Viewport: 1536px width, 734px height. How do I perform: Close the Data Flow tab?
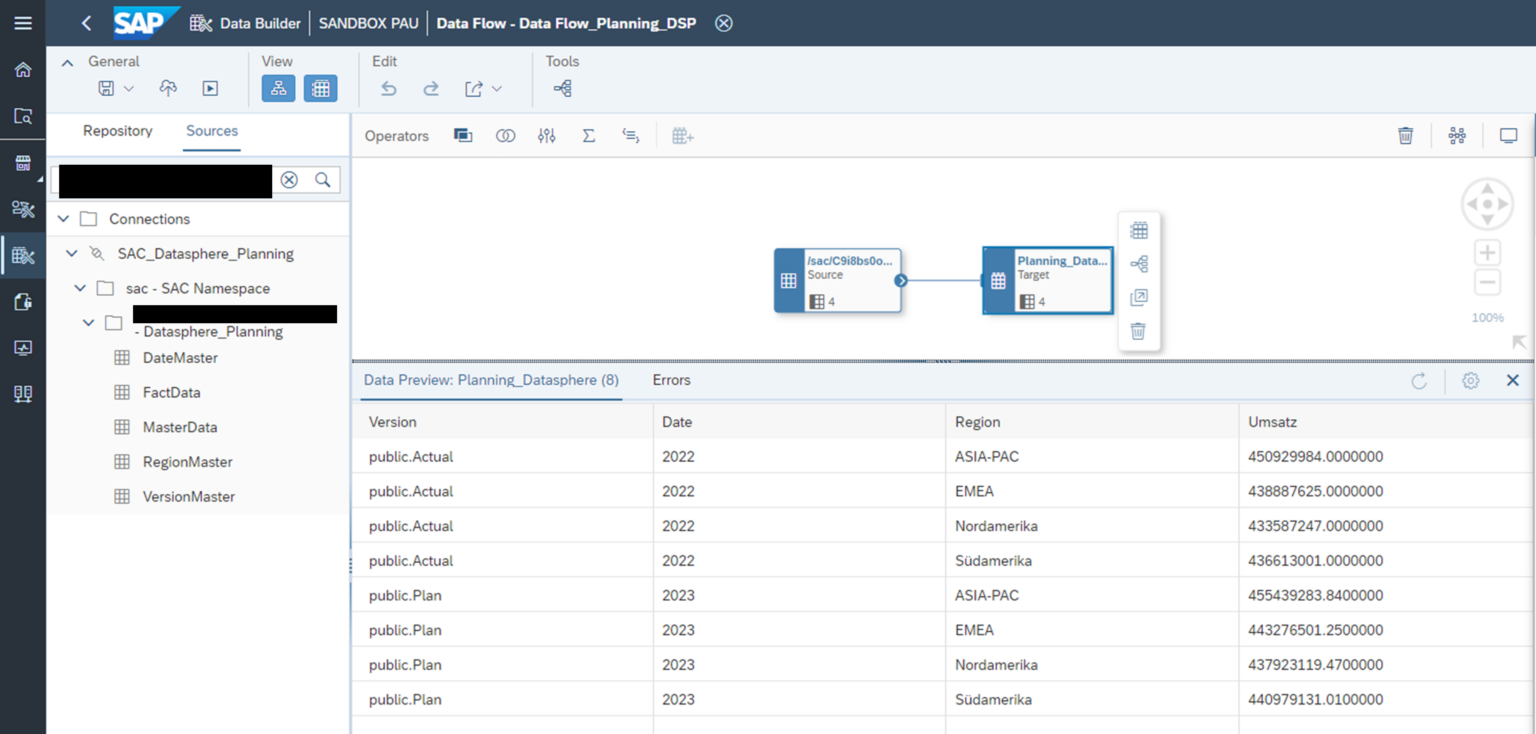pos(724,22)
